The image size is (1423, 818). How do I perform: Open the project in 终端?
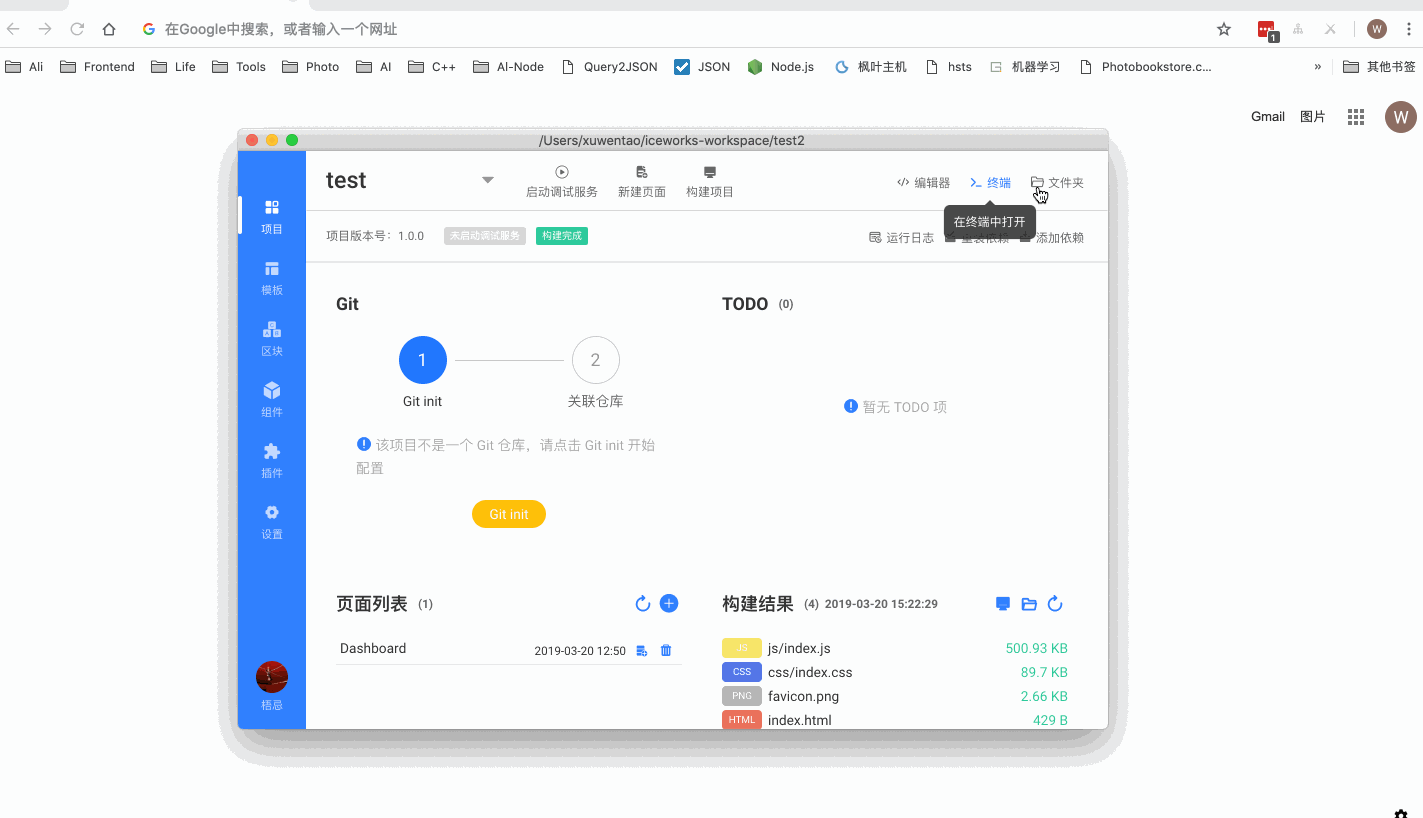pos(990,183)
